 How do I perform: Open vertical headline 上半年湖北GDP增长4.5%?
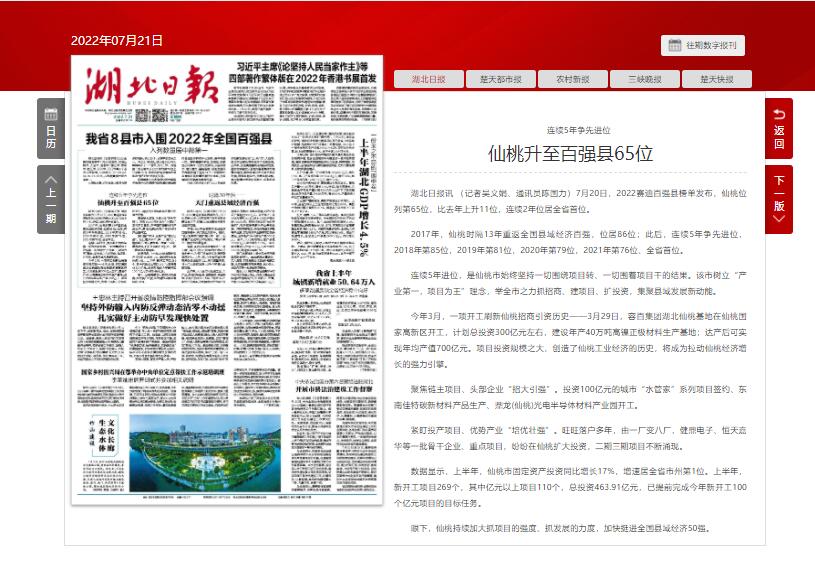click(364, 197)
